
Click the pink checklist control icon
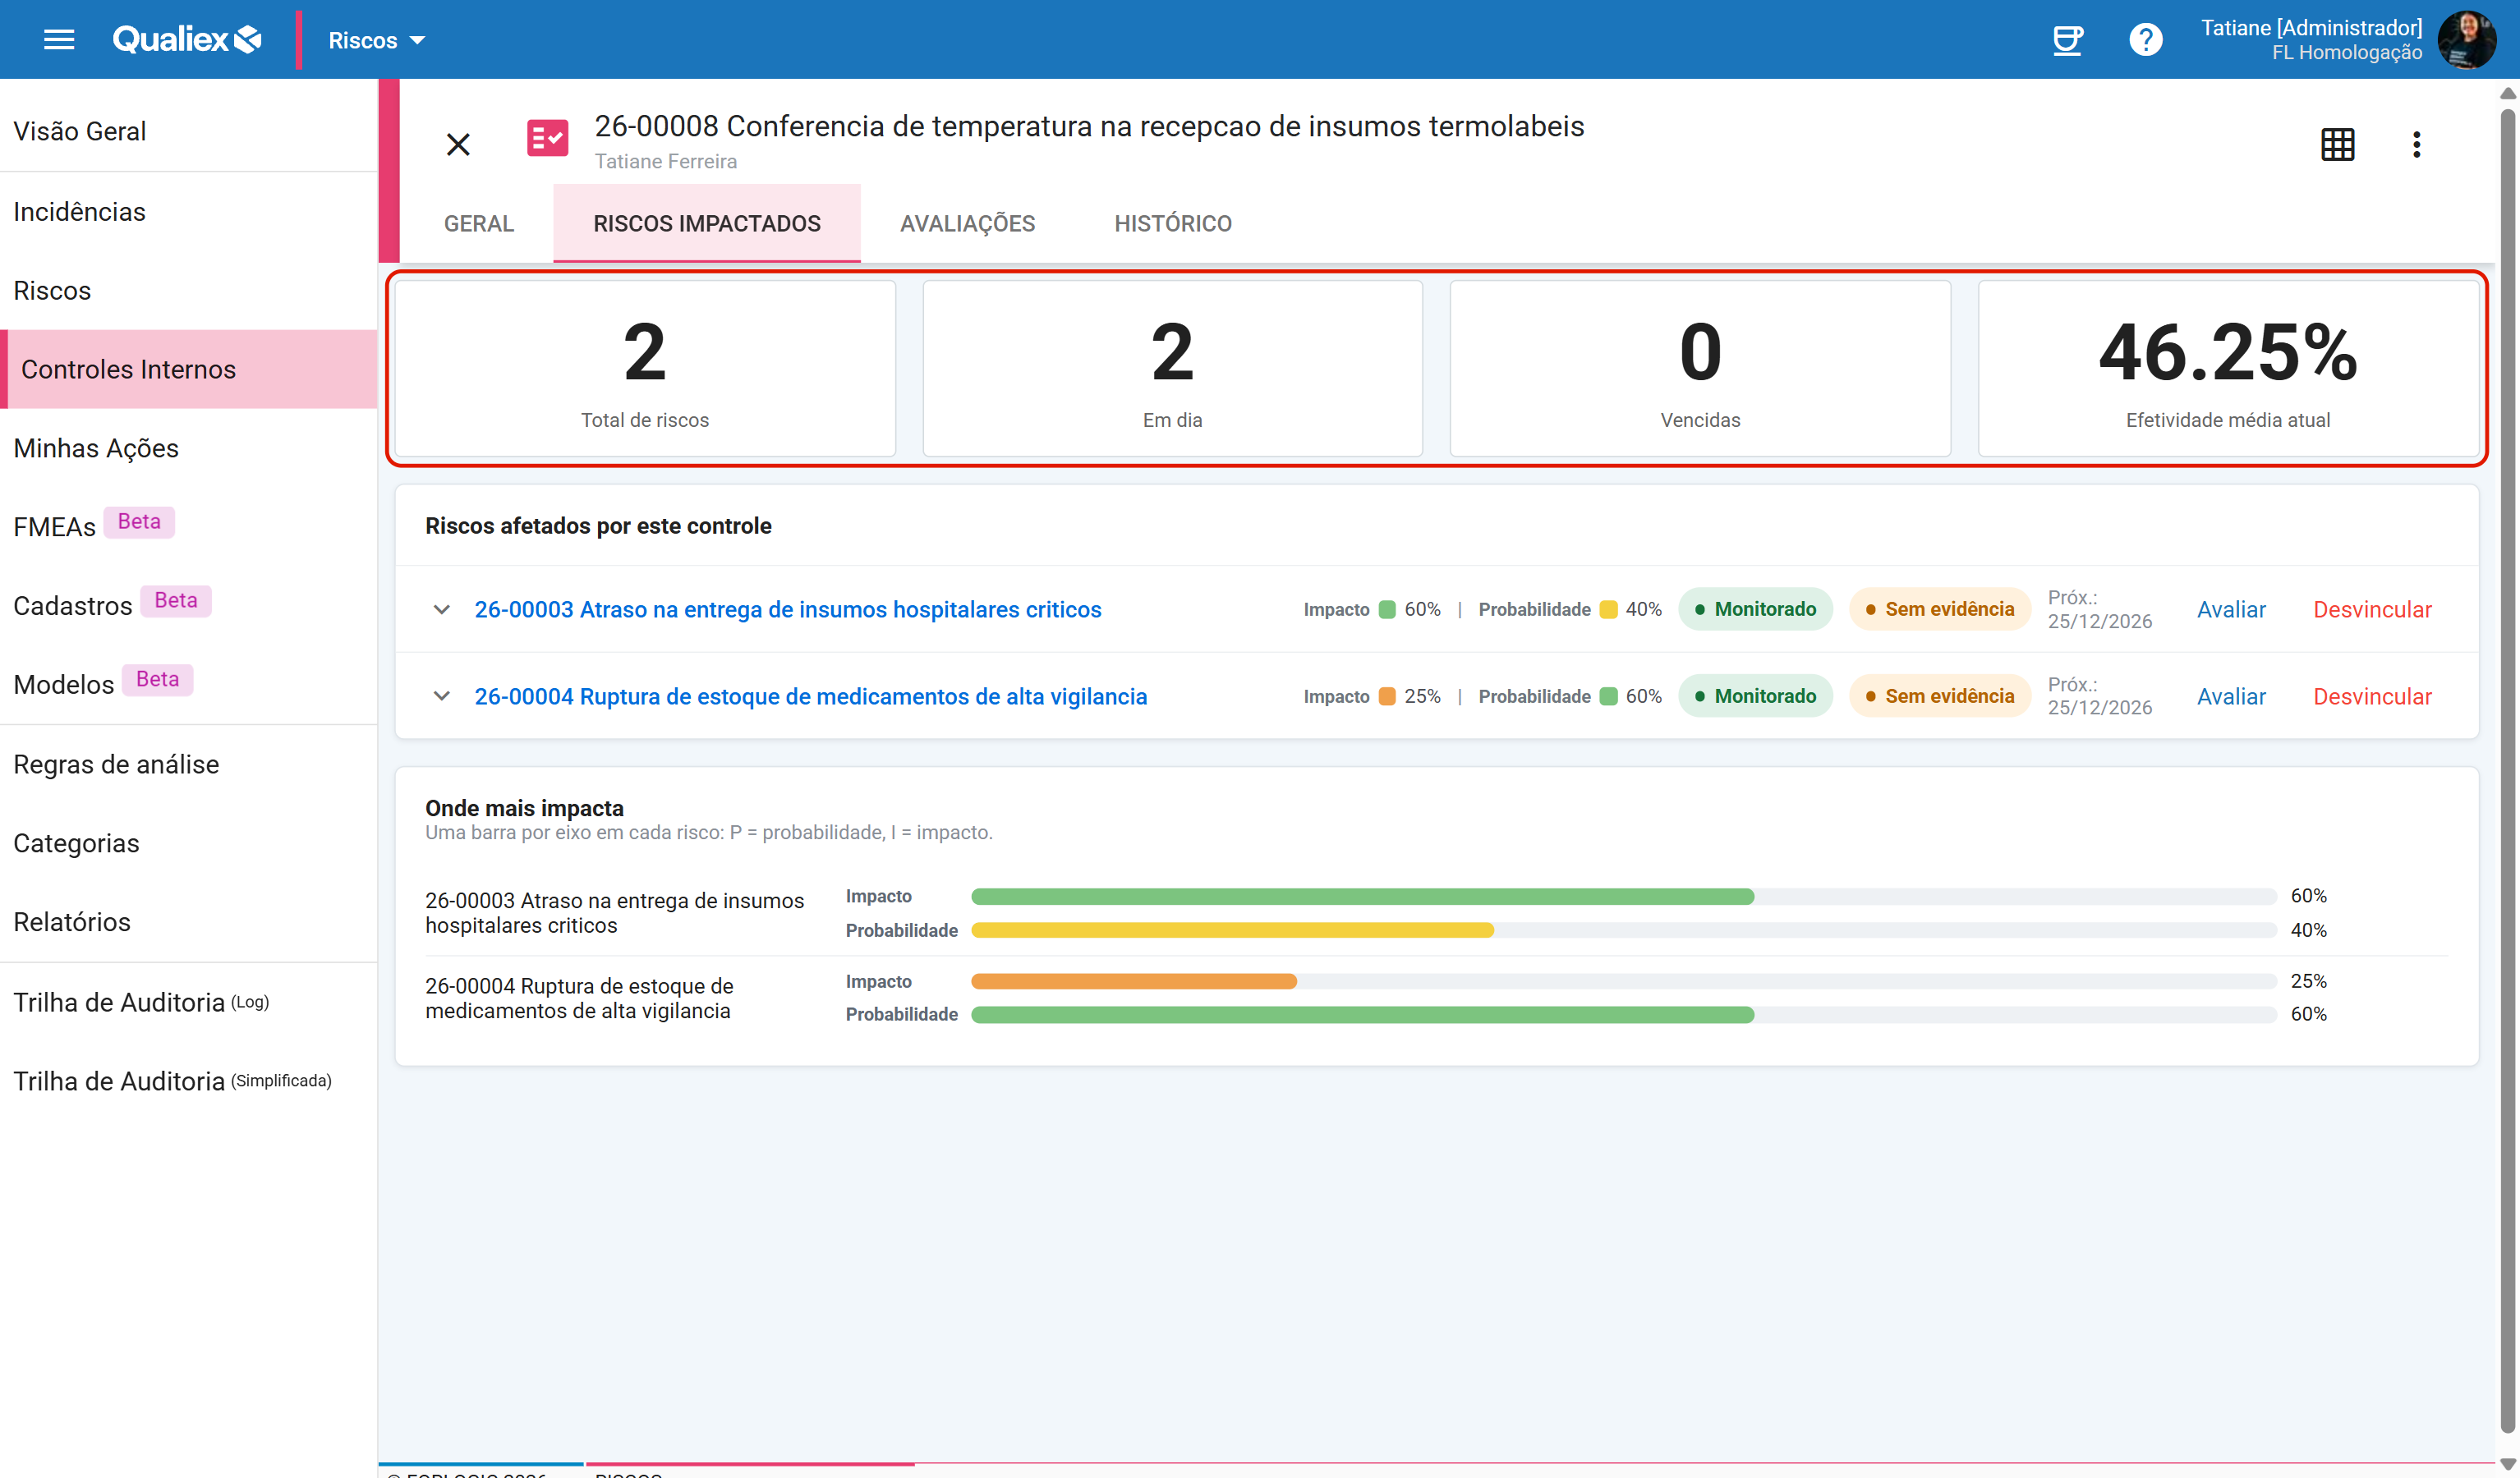pyautogui.click(x=547, y=138)
